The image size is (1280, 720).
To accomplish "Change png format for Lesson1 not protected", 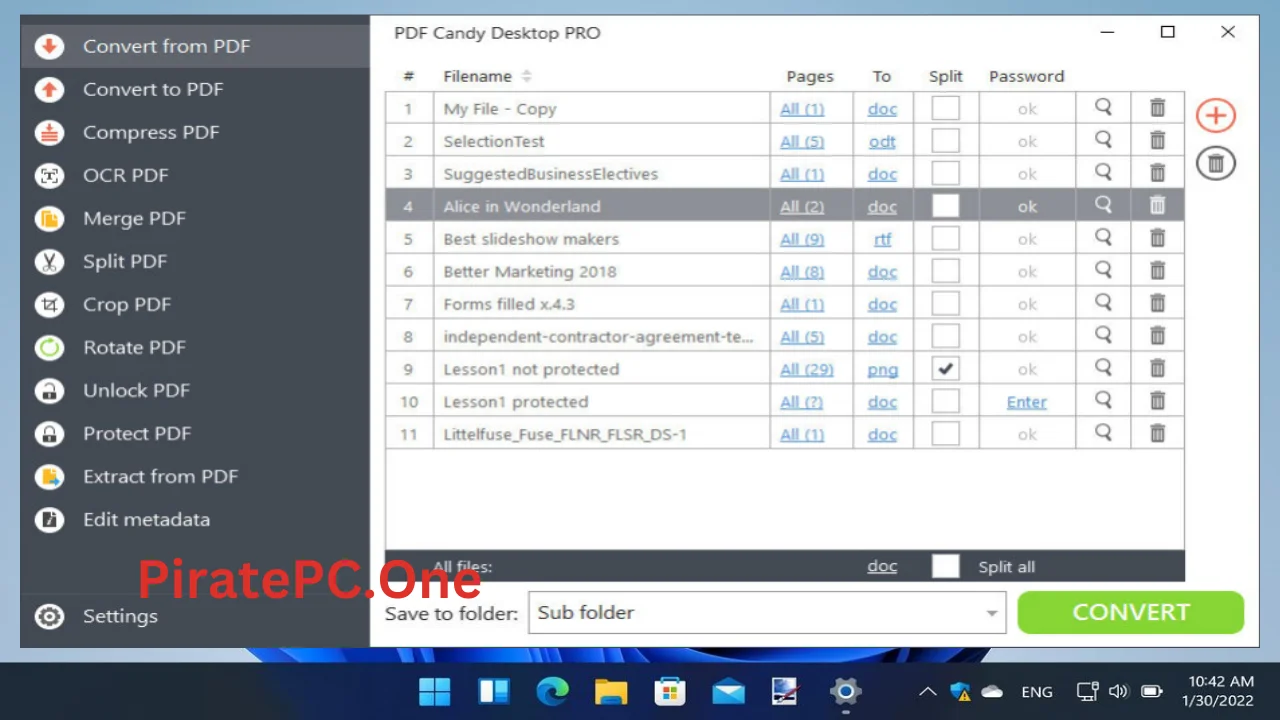I will [882, 369].
